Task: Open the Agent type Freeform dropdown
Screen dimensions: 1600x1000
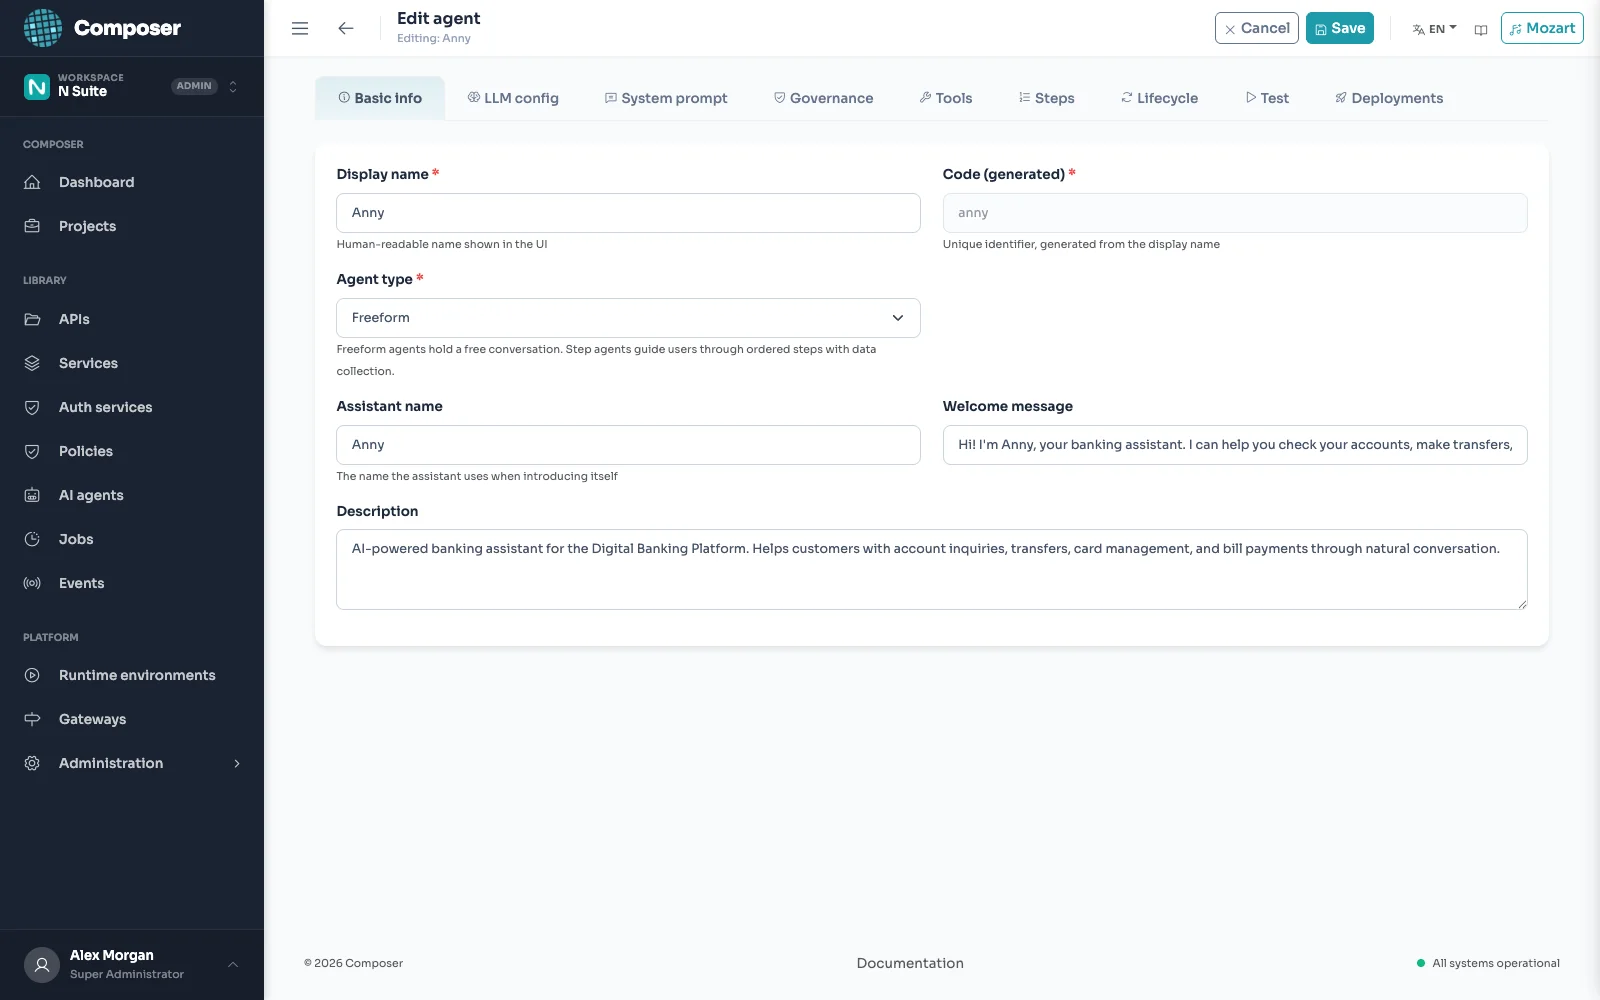Action: pyautogui.click(x=628, y=318)
